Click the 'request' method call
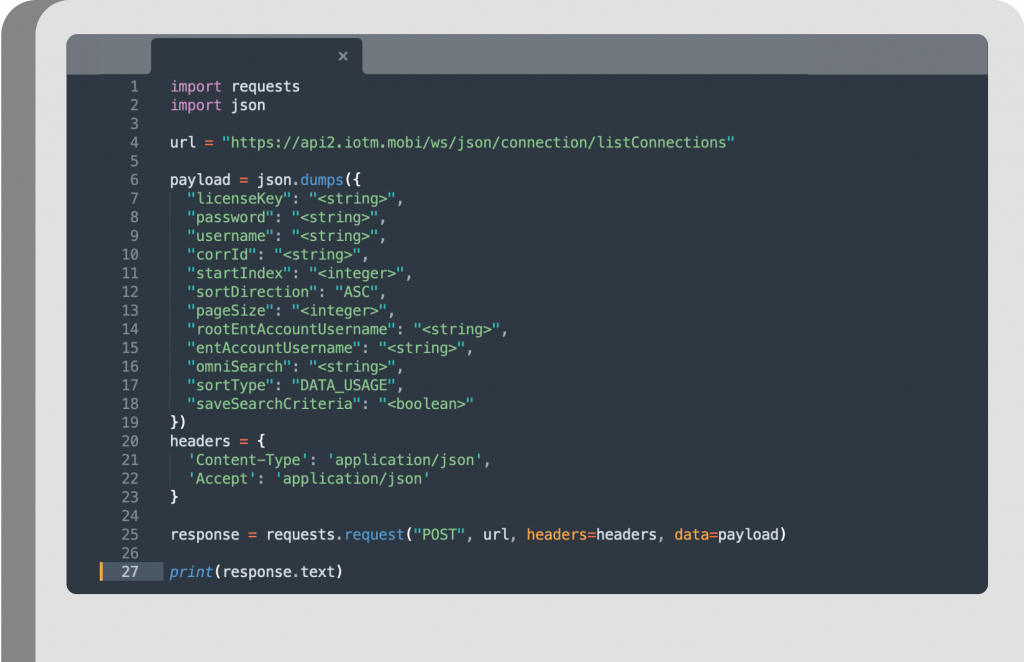 (x=374, y=535)
